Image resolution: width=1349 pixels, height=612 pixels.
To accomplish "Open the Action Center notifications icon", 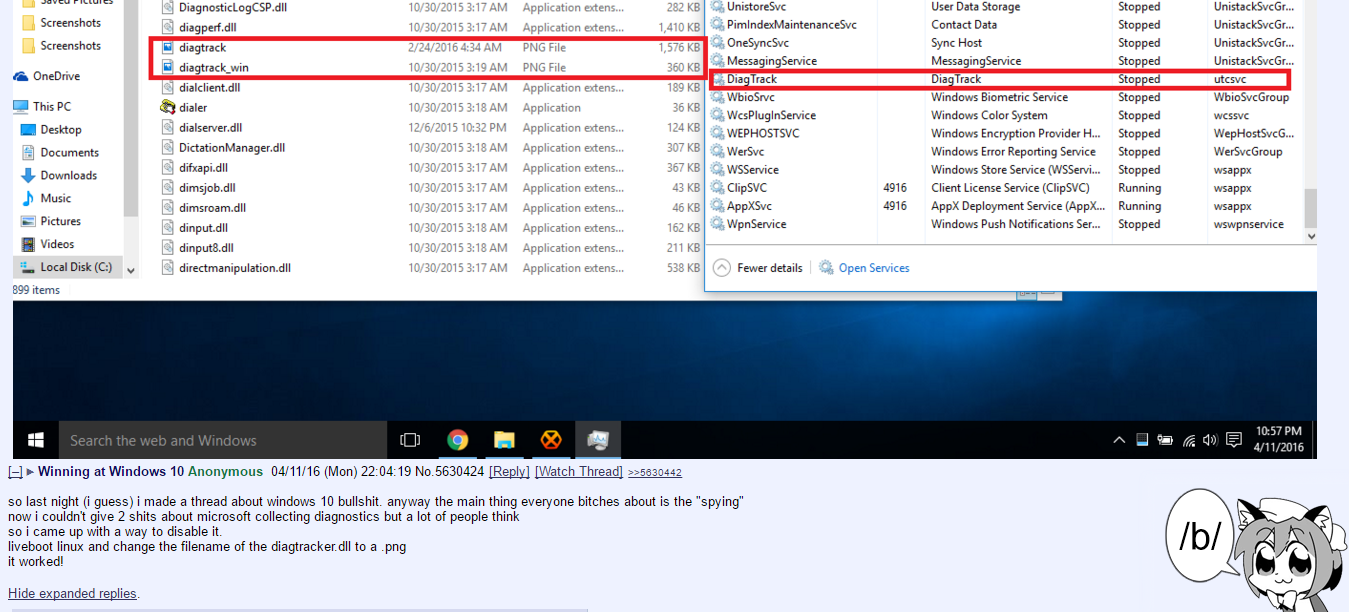I will pyautogui.click(x=1234, y=440).
